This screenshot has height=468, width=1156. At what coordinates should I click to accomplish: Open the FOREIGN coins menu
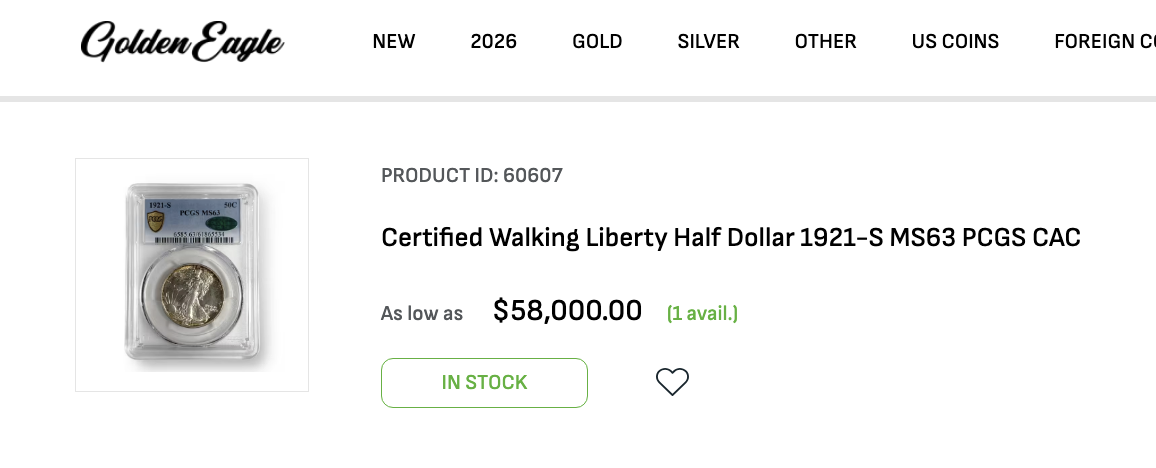pos(1105,41)
